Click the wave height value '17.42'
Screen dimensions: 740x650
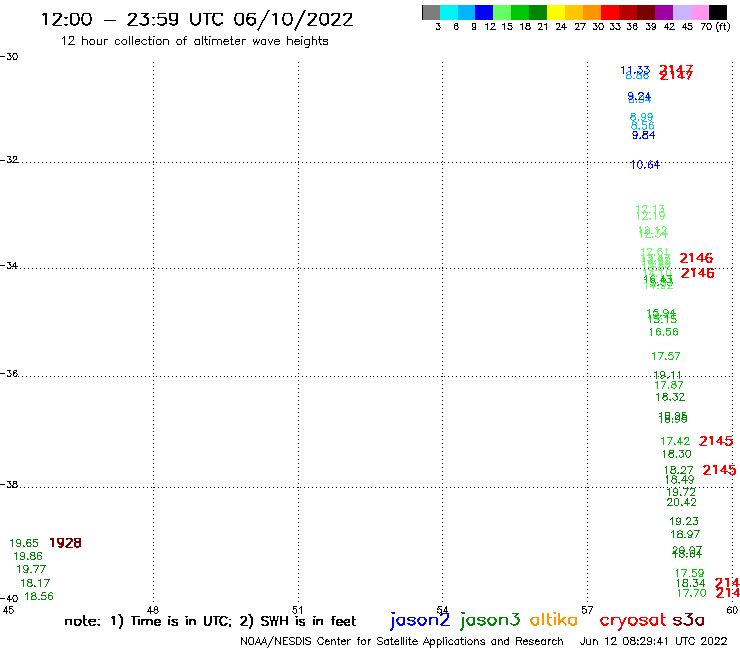675,441
